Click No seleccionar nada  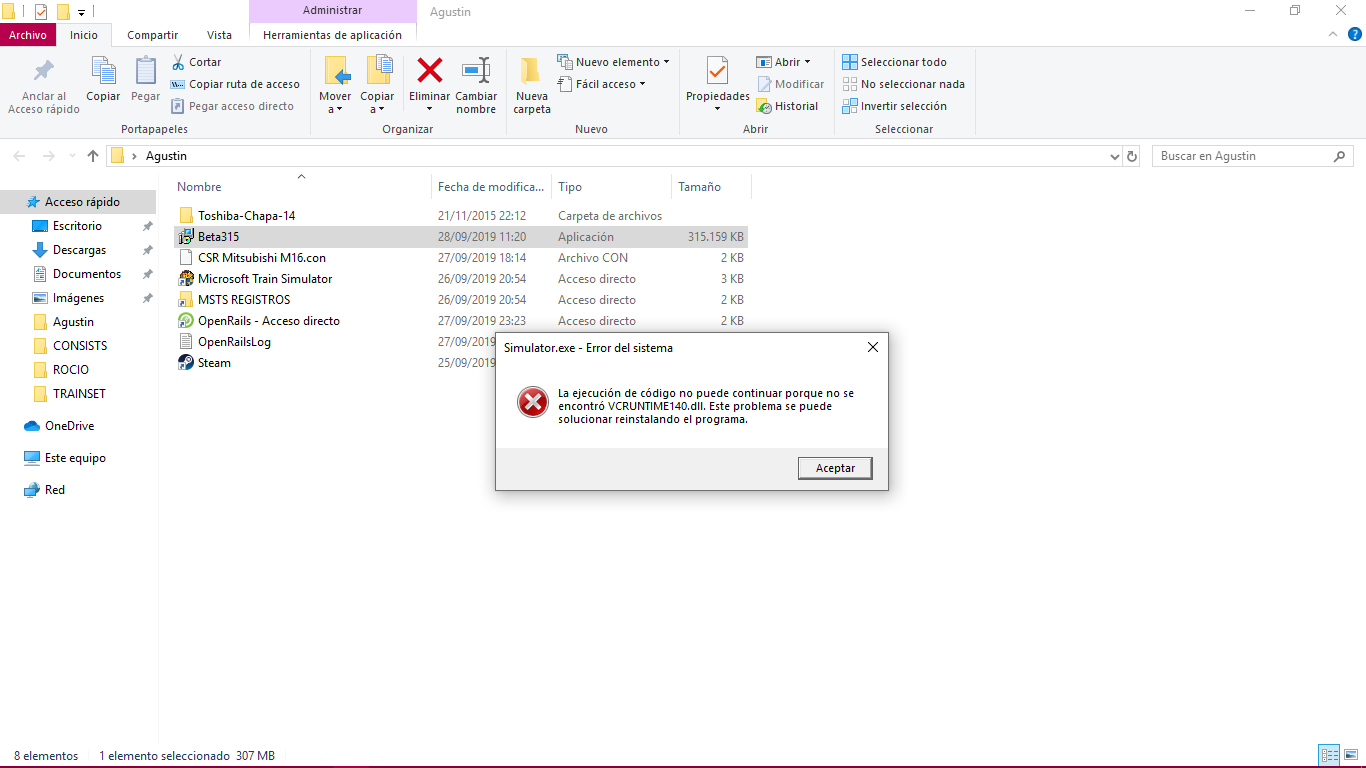pyautogui.click(x=903, y=84)
